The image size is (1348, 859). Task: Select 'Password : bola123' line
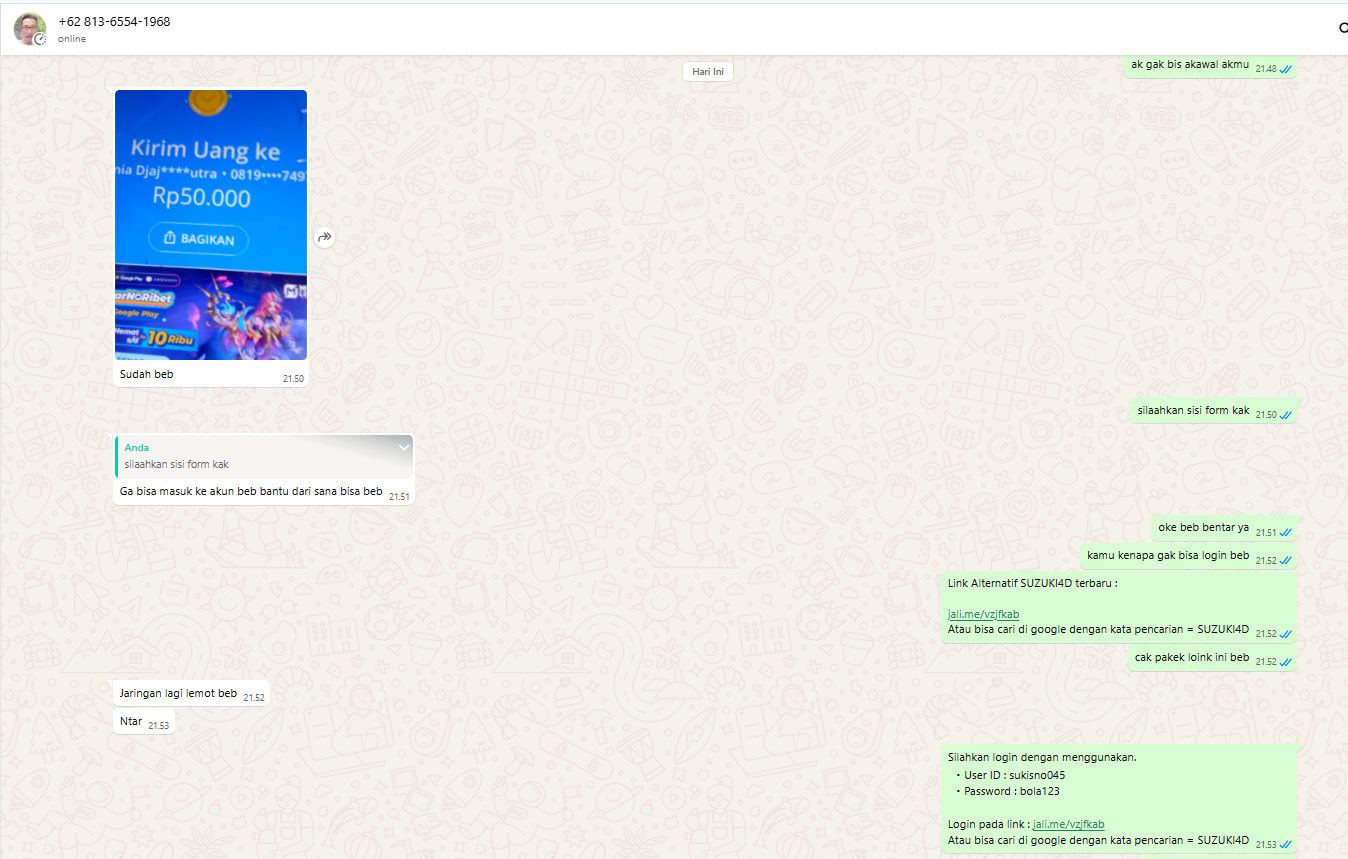(1011, 791)
